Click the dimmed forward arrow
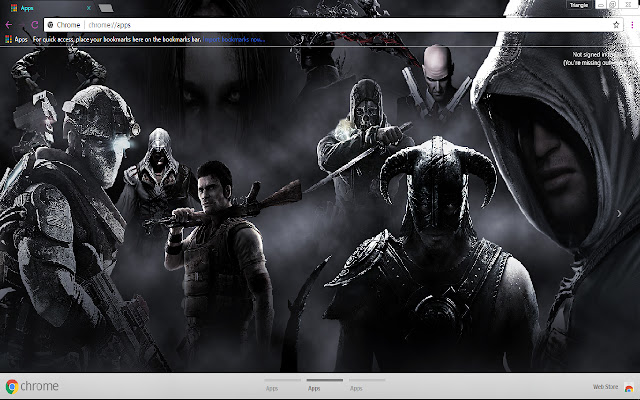The height and width of the screenshot is (400, 640). tap(22, 25)
